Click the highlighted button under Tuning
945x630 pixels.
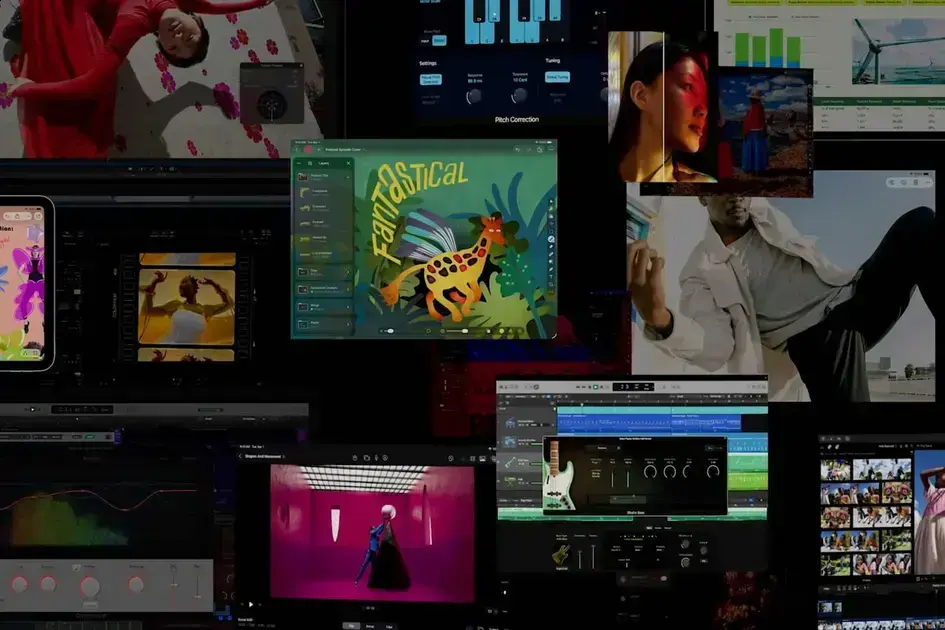[x=557, y=77]
